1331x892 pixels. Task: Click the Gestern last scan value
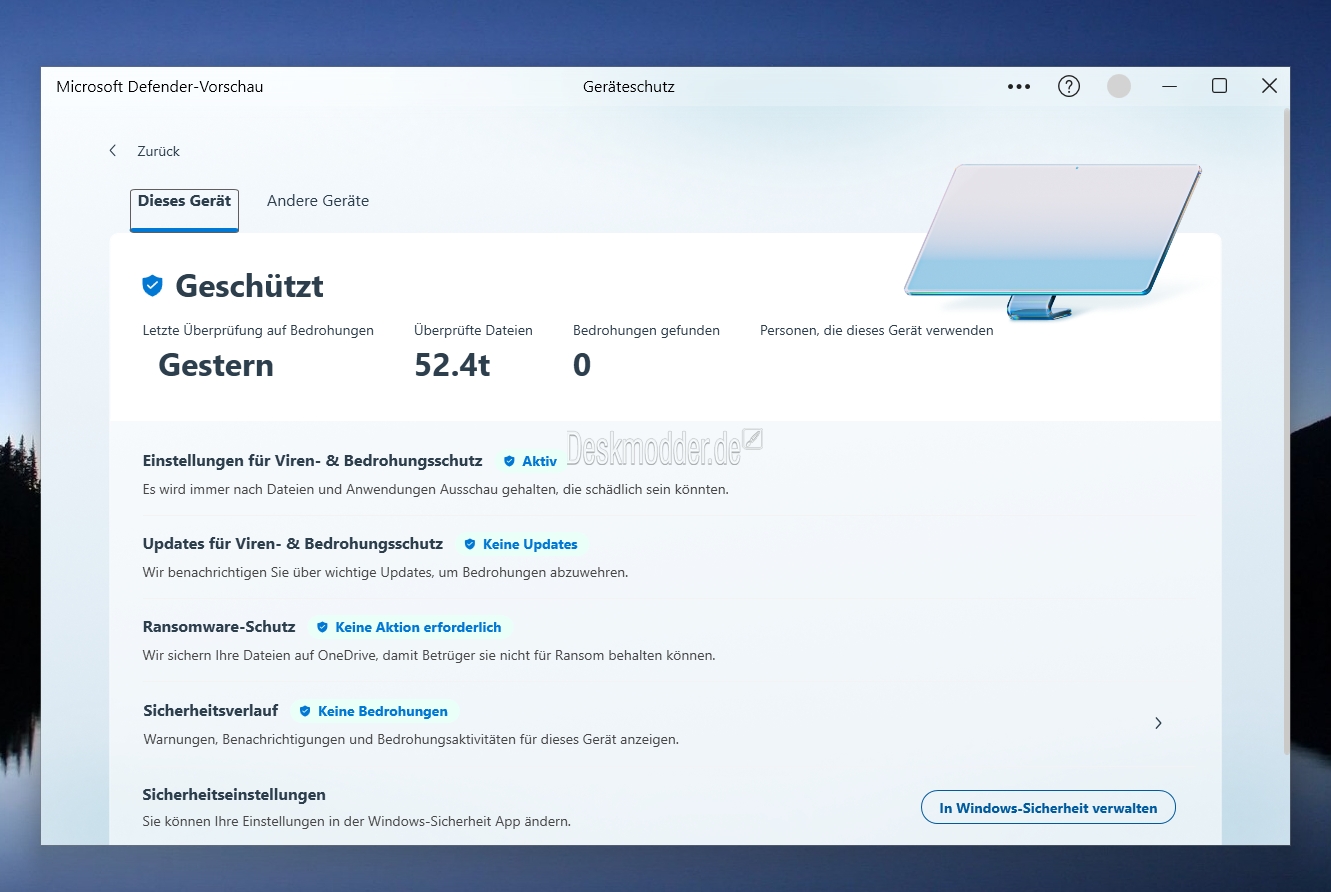216,365
